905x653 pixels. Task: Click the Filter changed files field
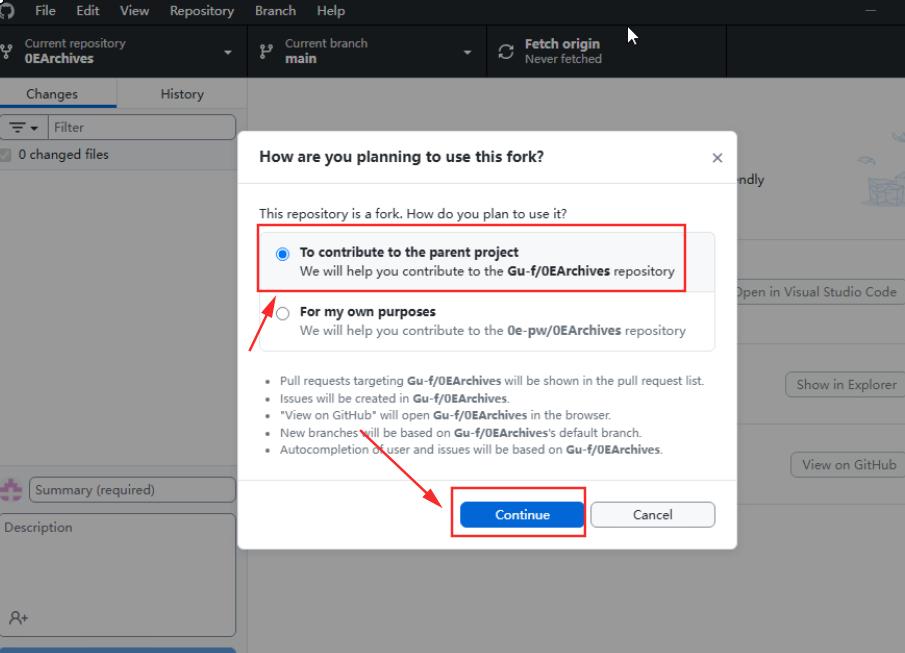(141, 128)
